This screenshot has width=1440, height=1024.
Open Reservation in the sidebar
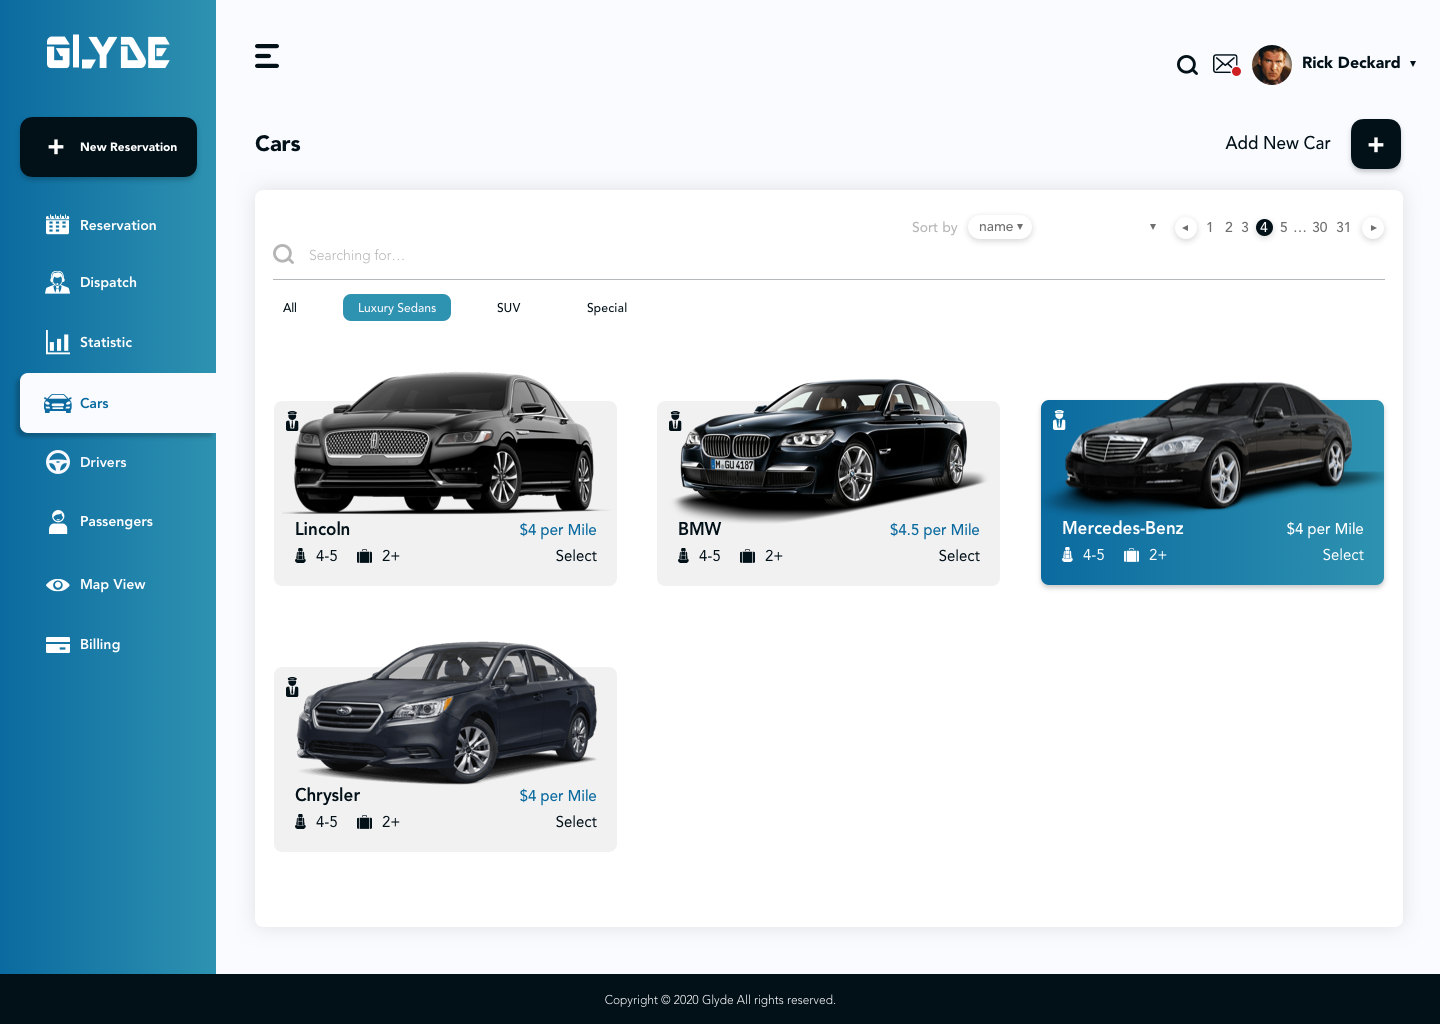(x=101, y=225)
